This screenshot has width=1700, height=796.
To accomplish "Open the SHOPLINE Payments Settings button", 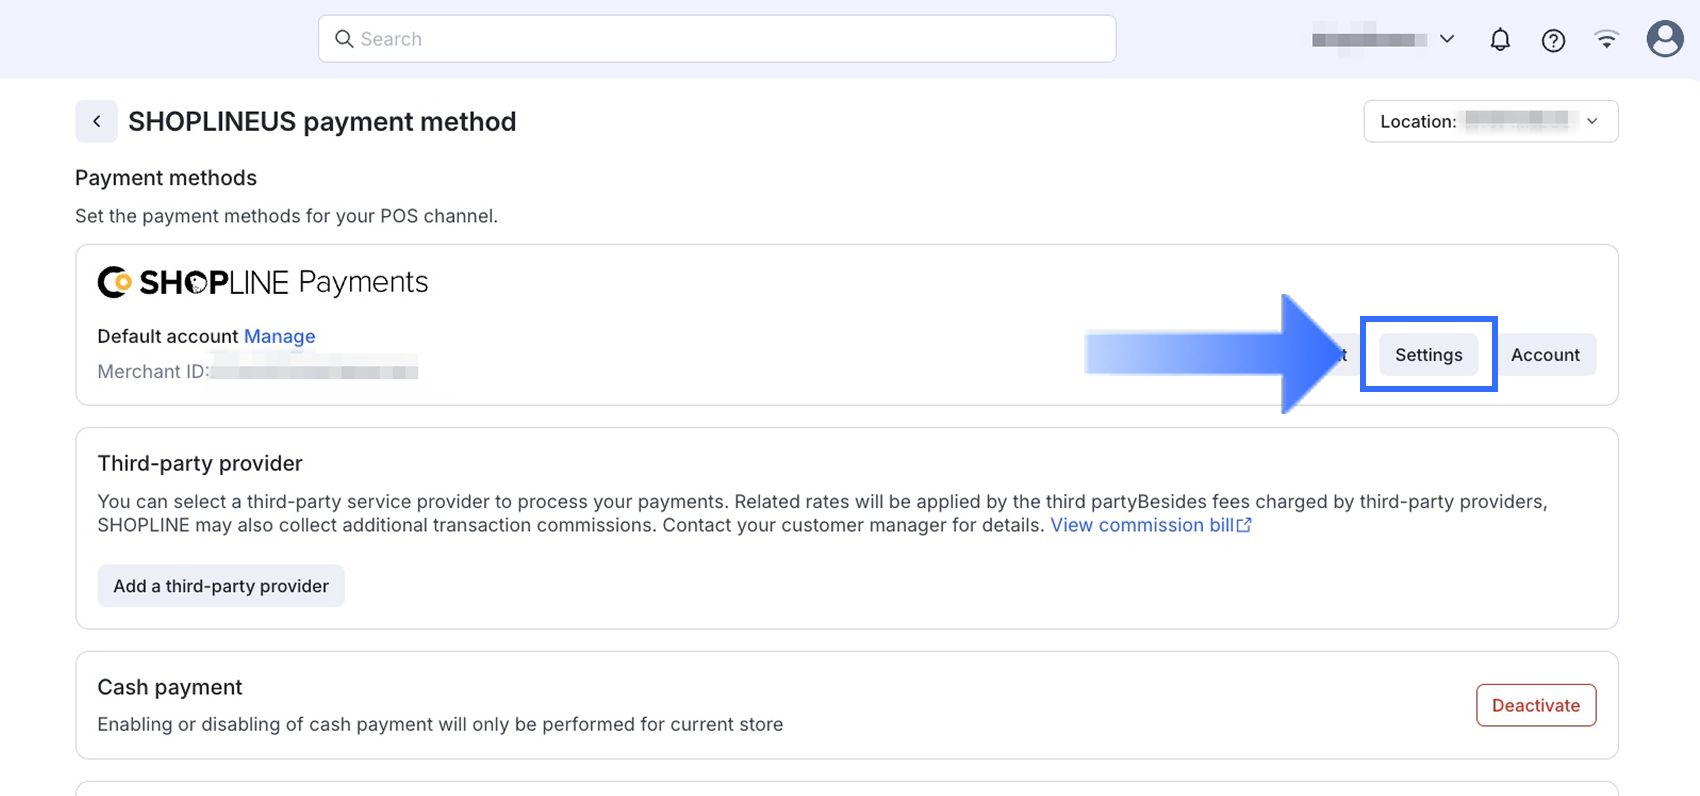I will tap(1428, 355).
